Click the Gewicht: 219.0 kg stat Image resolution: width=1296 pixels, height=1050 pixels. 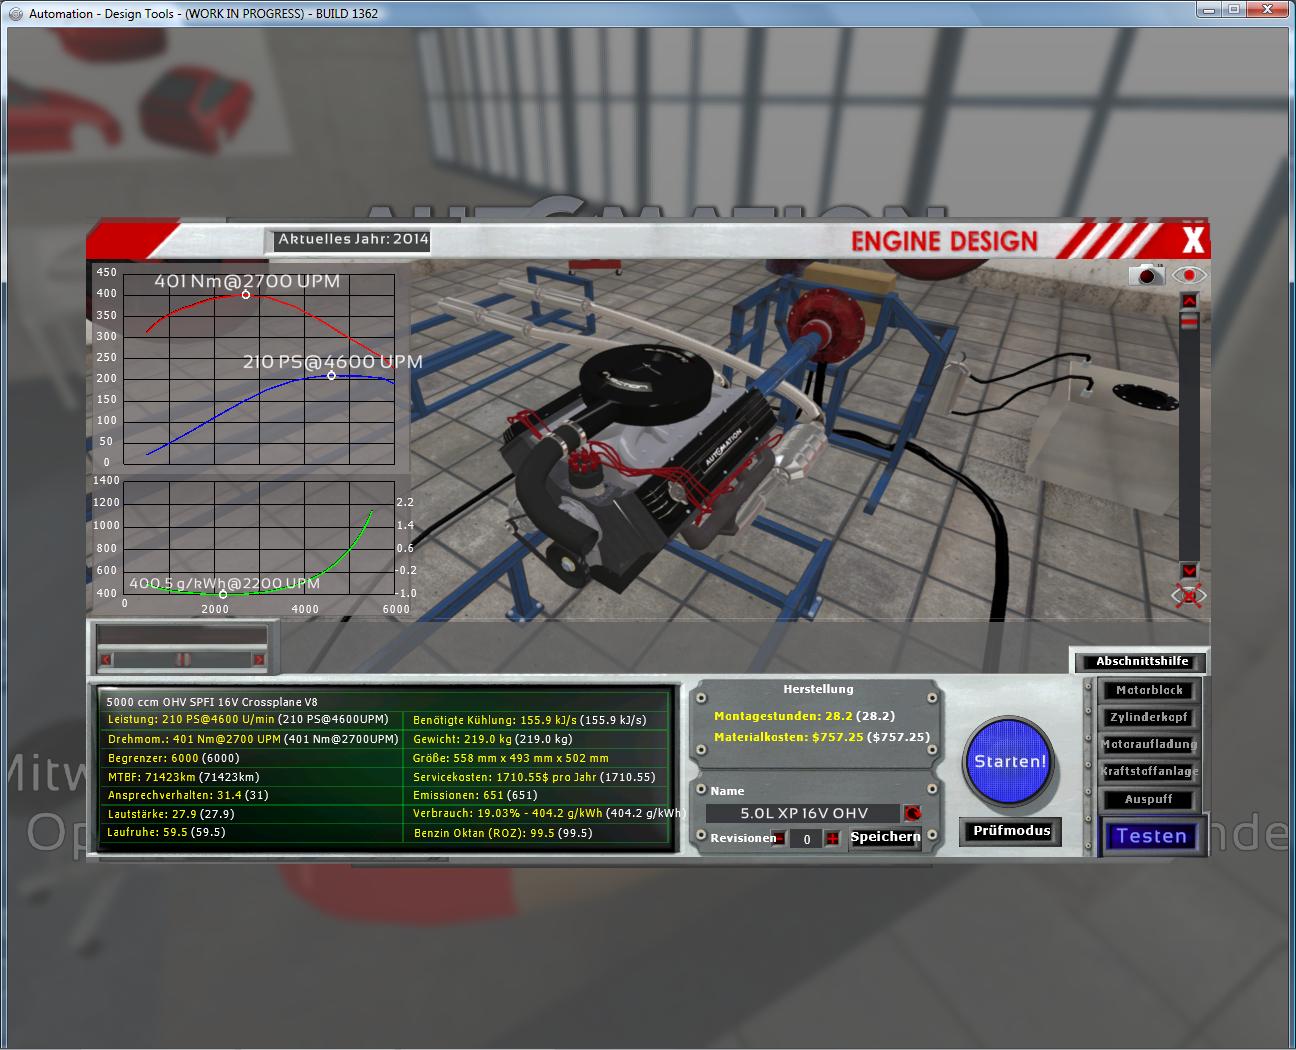[492, 739]
